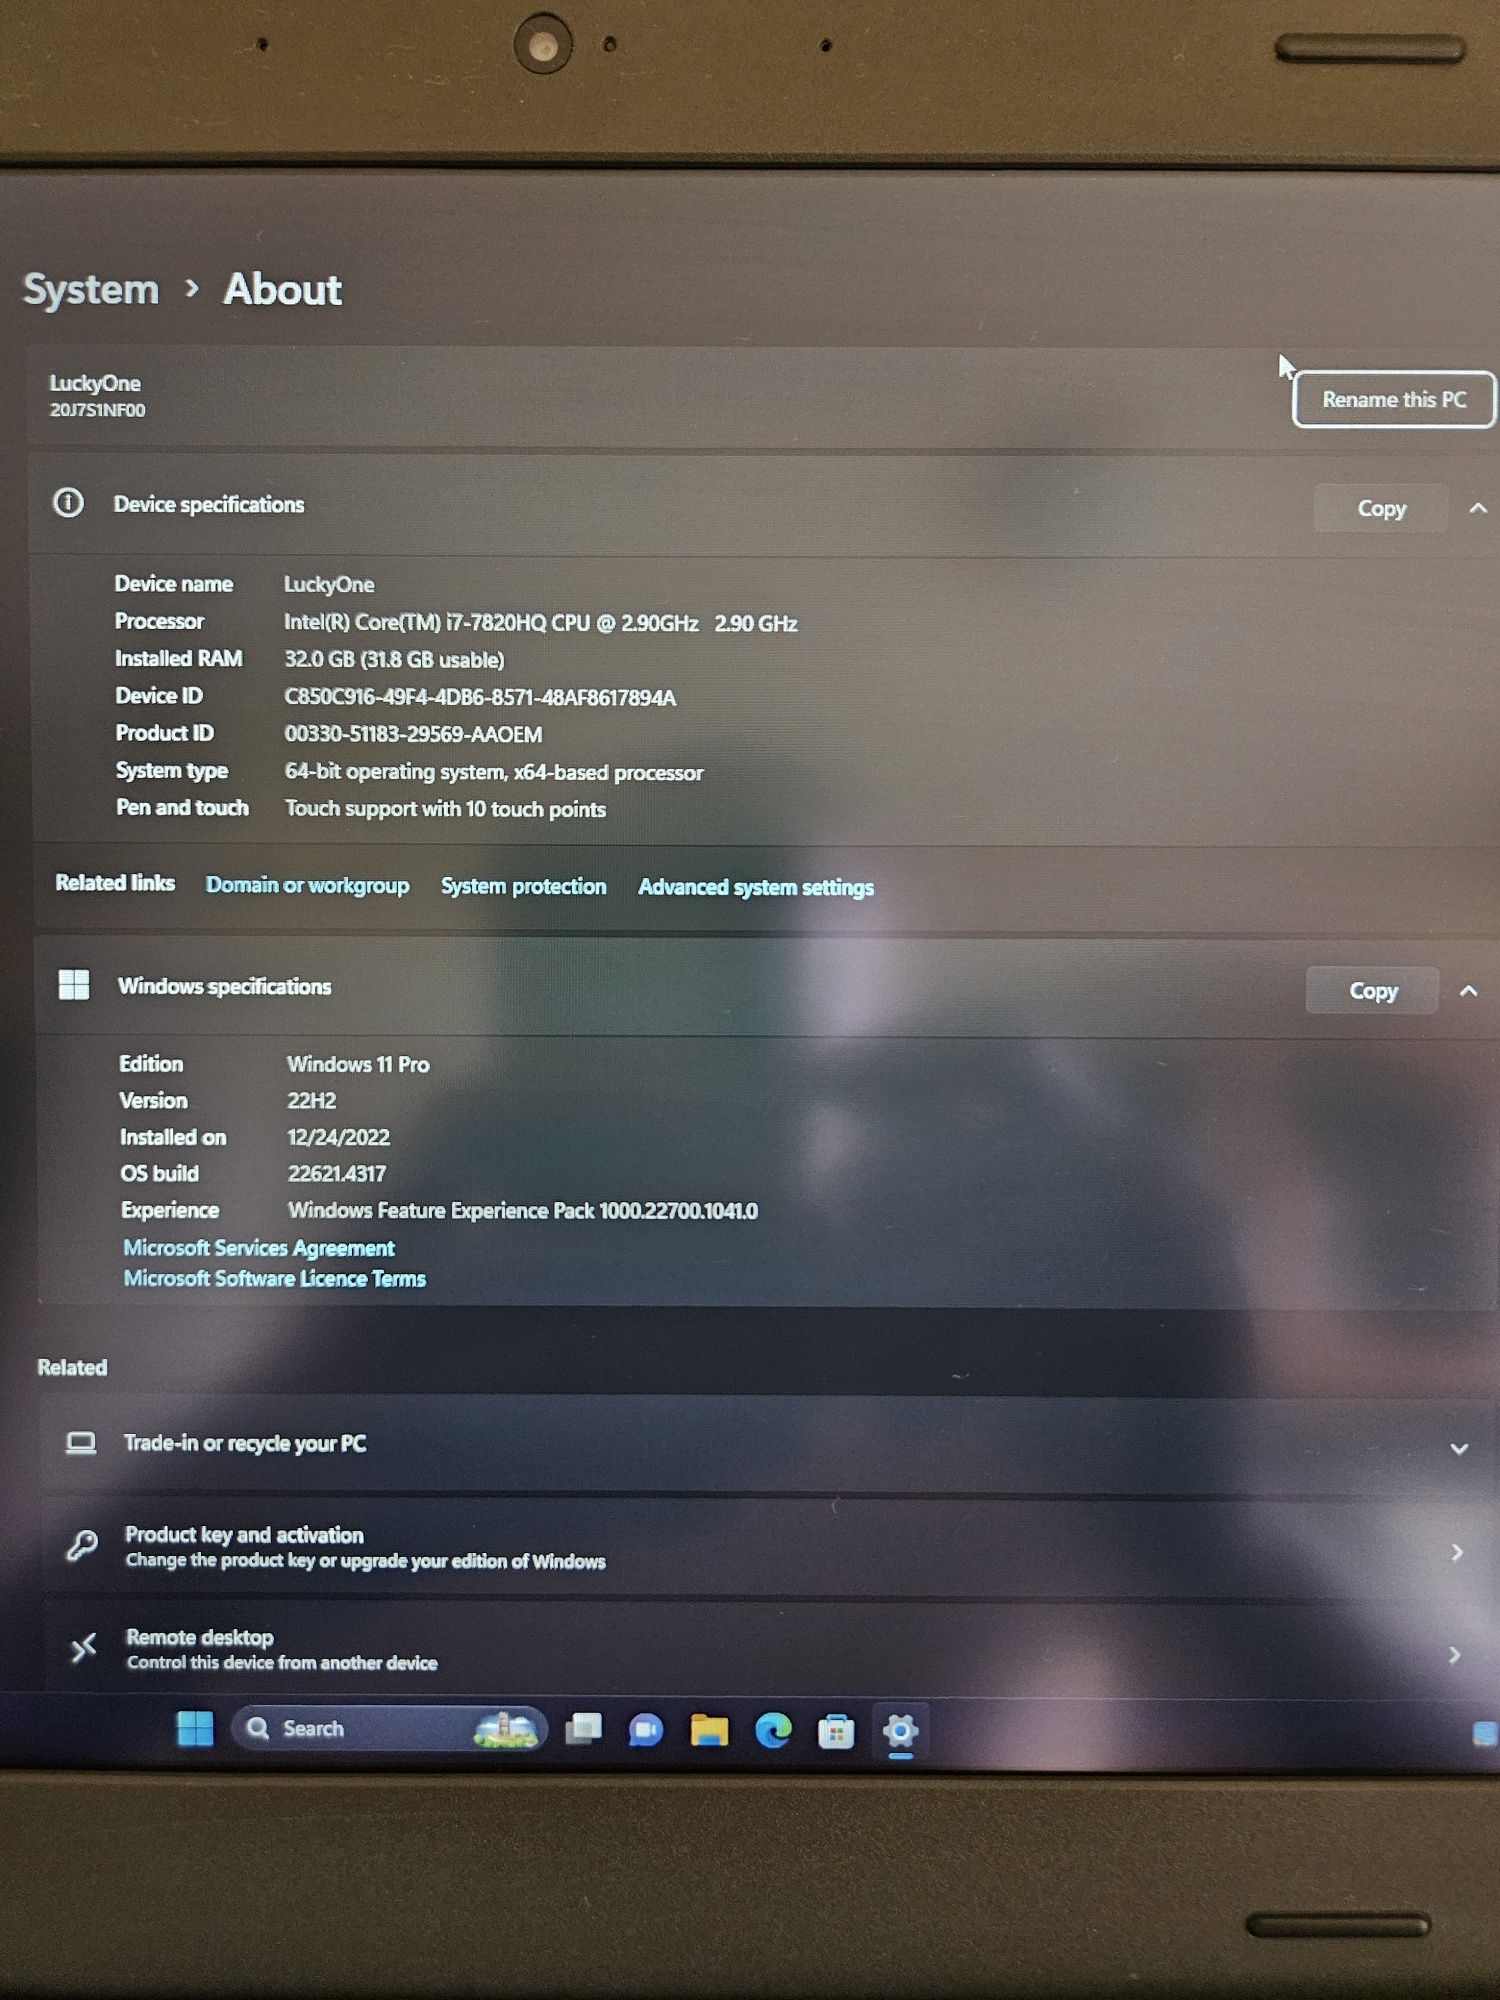Click the Version value 22H2
Image resolution: width=1500 pixels, height=2000 pixels.
(312, 1100)
